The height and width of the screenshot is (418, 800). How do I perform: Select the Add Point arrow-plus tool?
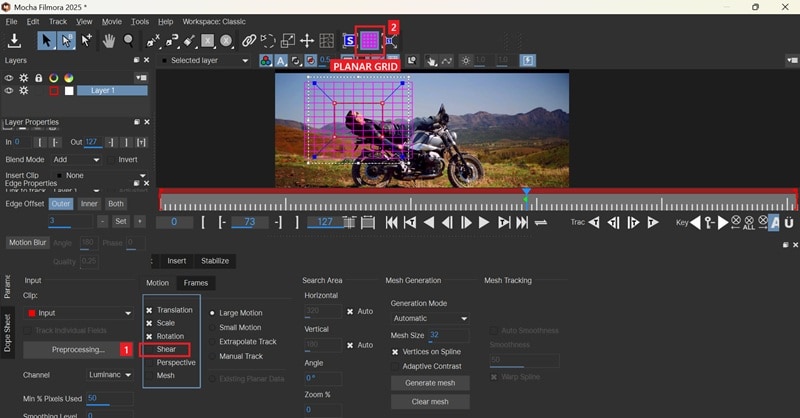[x=86, y=40]
